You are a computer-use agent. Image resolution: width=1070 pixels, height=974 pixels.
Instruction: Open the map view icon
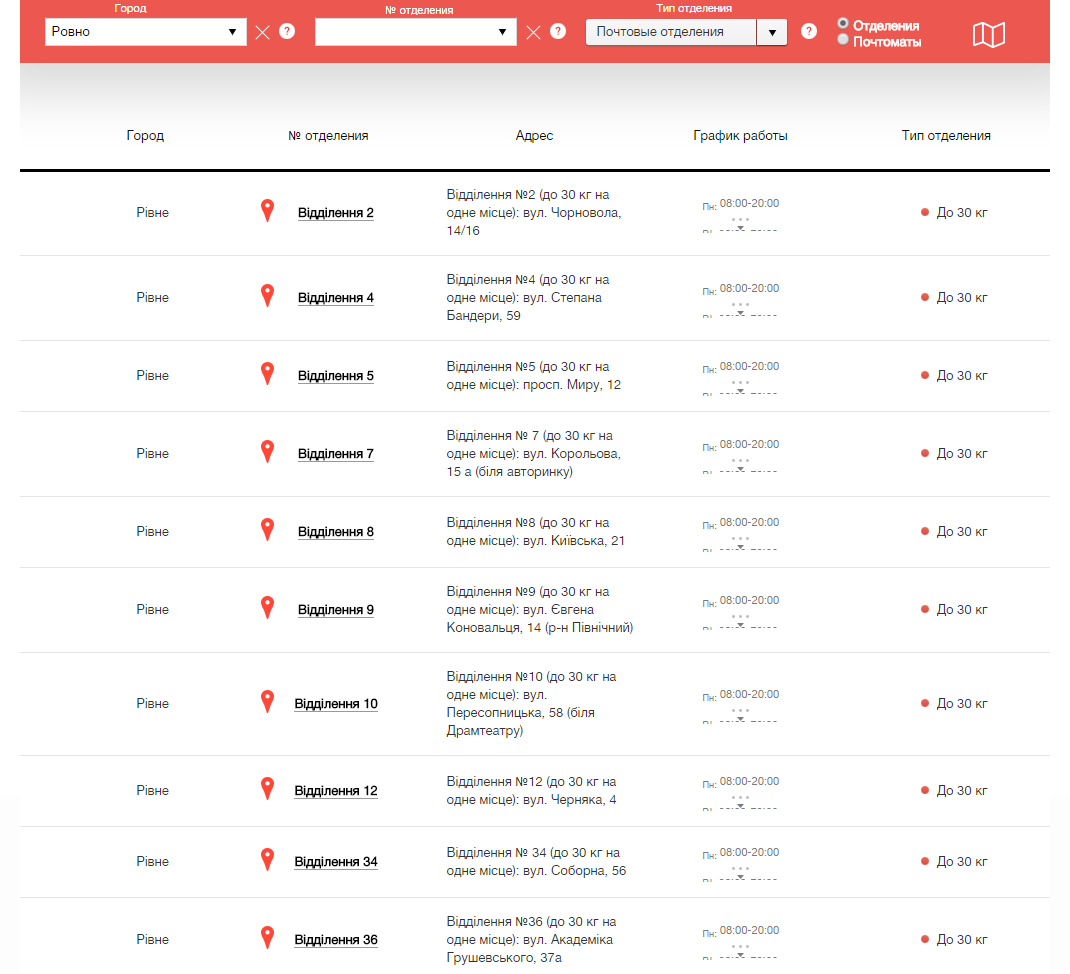988,35
